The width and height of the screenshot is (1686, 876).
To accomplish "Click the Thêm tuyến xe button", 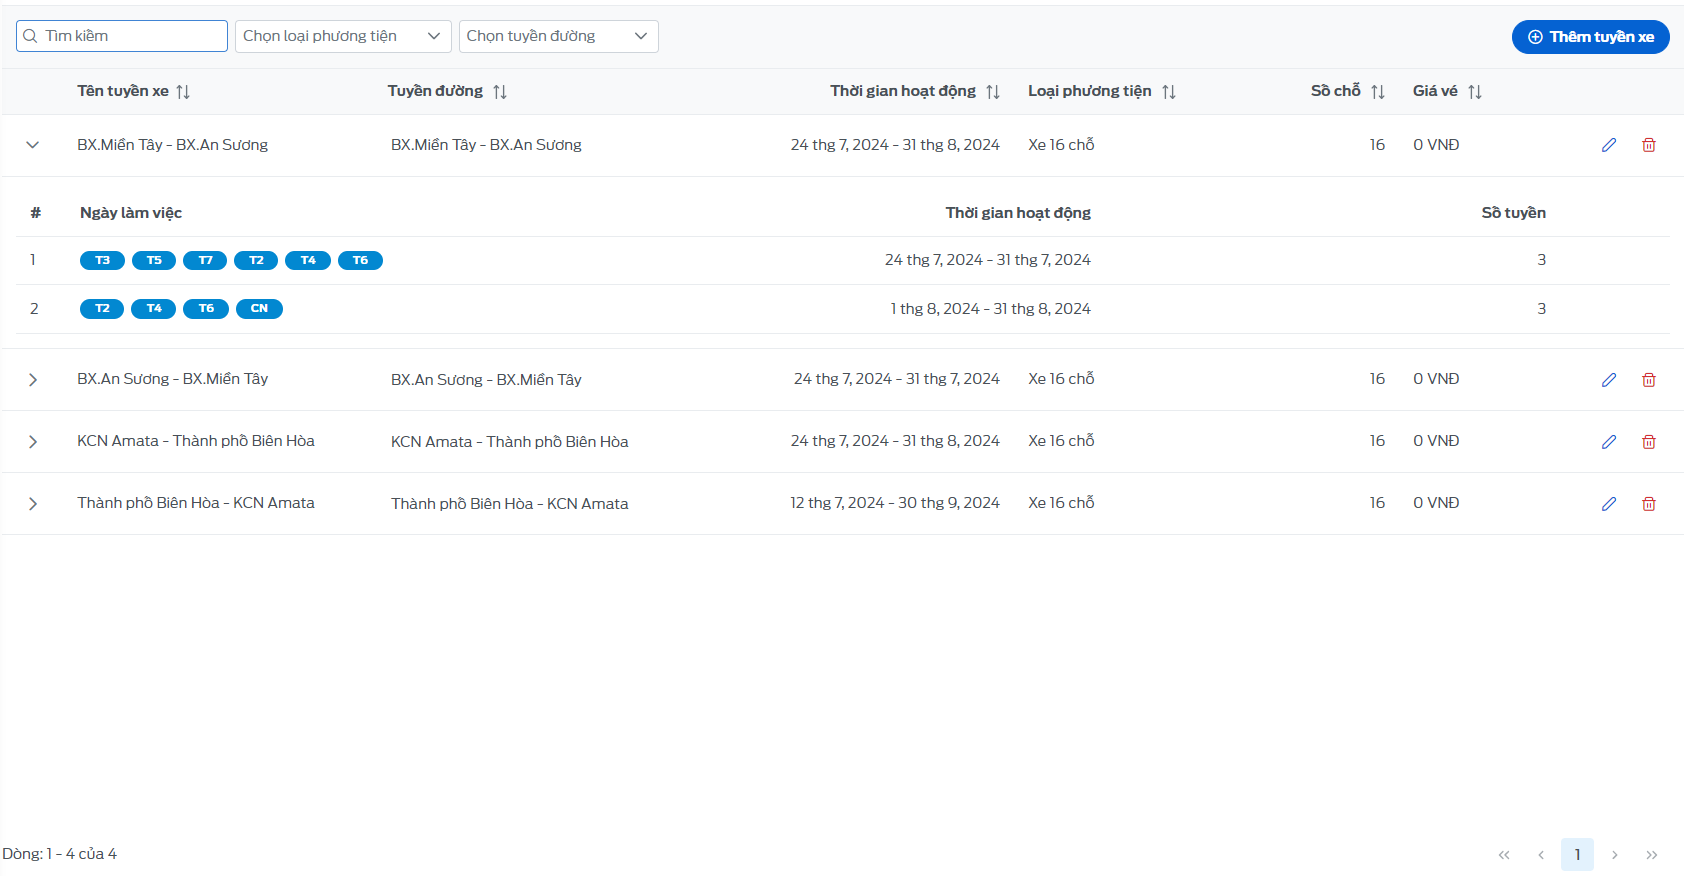I will coord(1591,37).
